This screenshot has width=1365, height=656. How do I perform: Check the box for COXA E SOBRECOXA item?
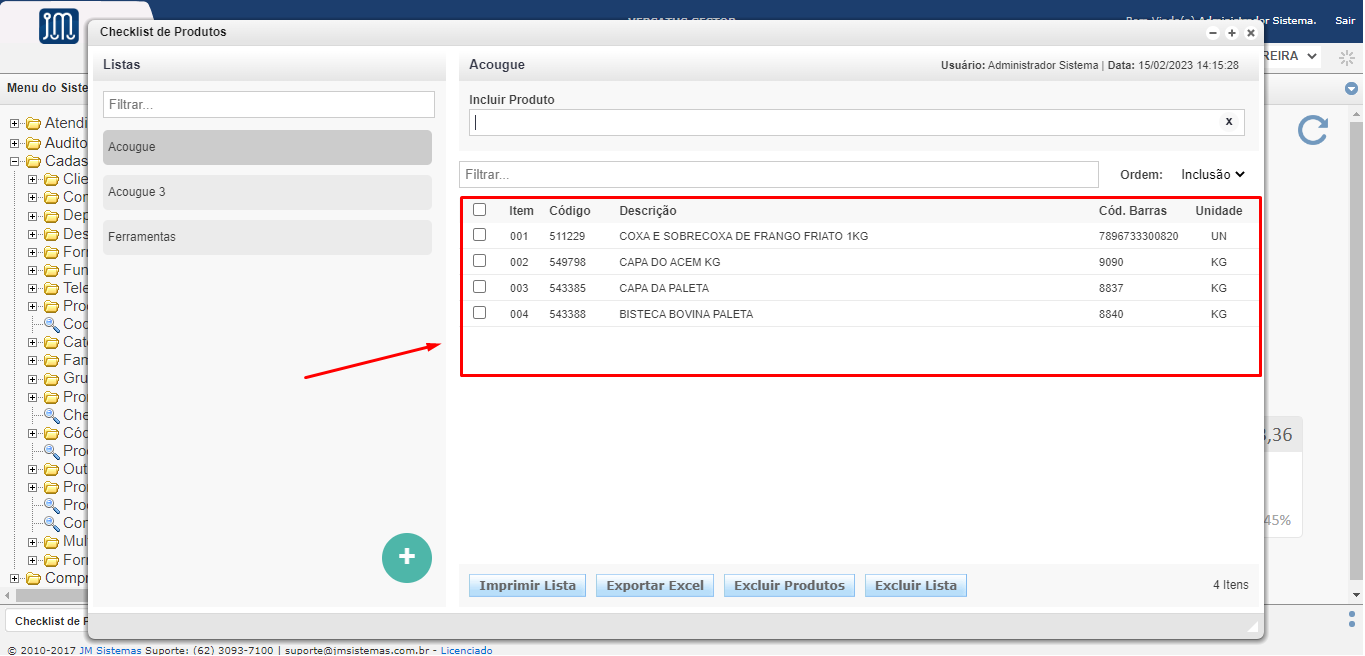pos(480,235)
